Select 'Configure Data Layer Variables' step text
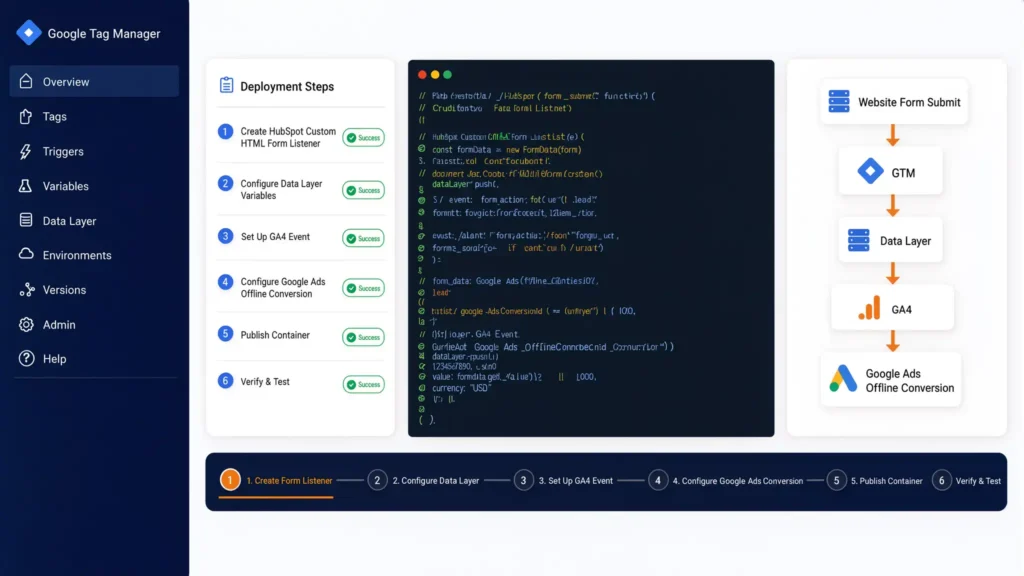Viewport: 1024px width, 576px height. coord(281,189)
